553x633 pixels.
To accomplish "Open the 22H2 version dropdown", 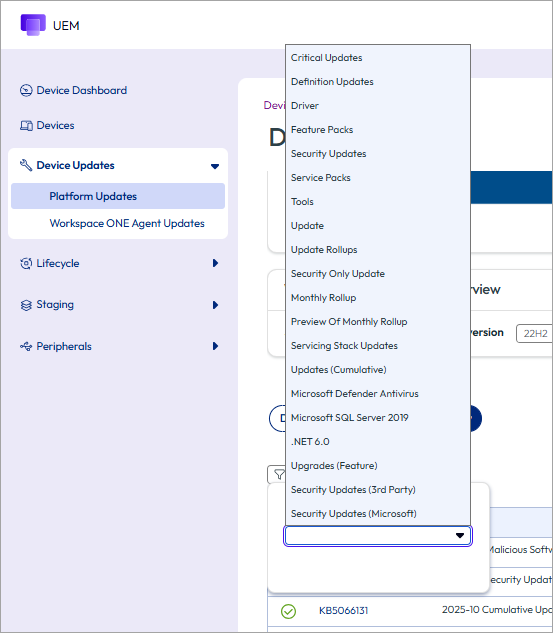I will [534, 333].
